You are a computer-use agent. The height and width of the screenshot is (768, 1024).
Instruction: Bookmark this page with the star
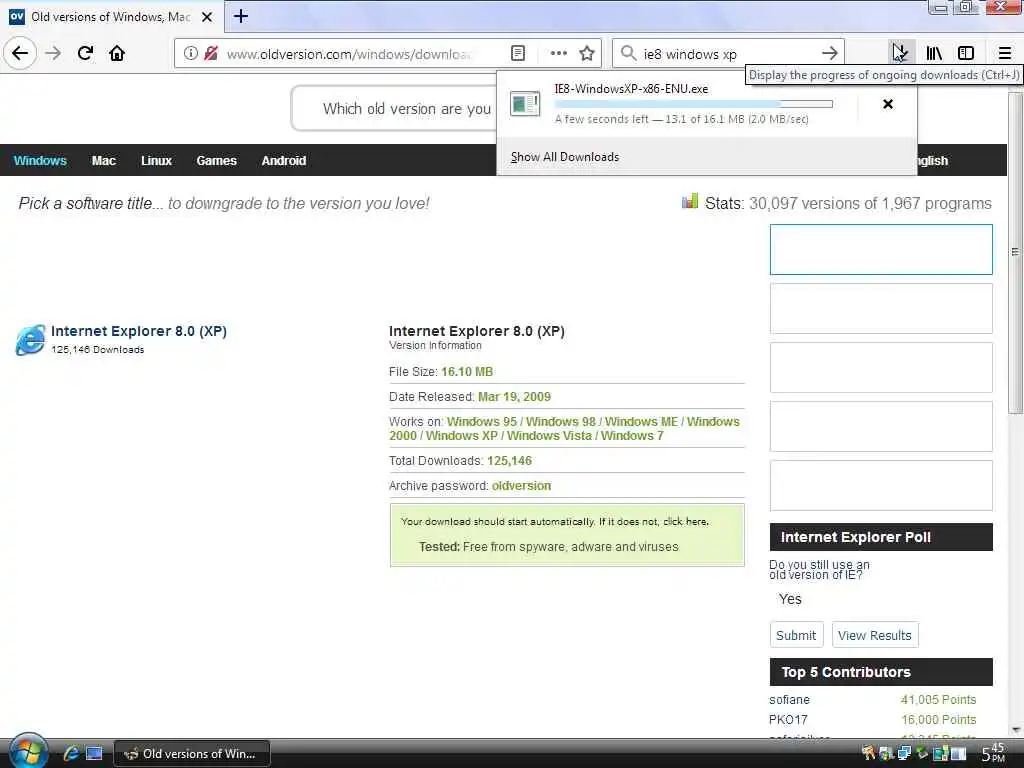point(587,53)
